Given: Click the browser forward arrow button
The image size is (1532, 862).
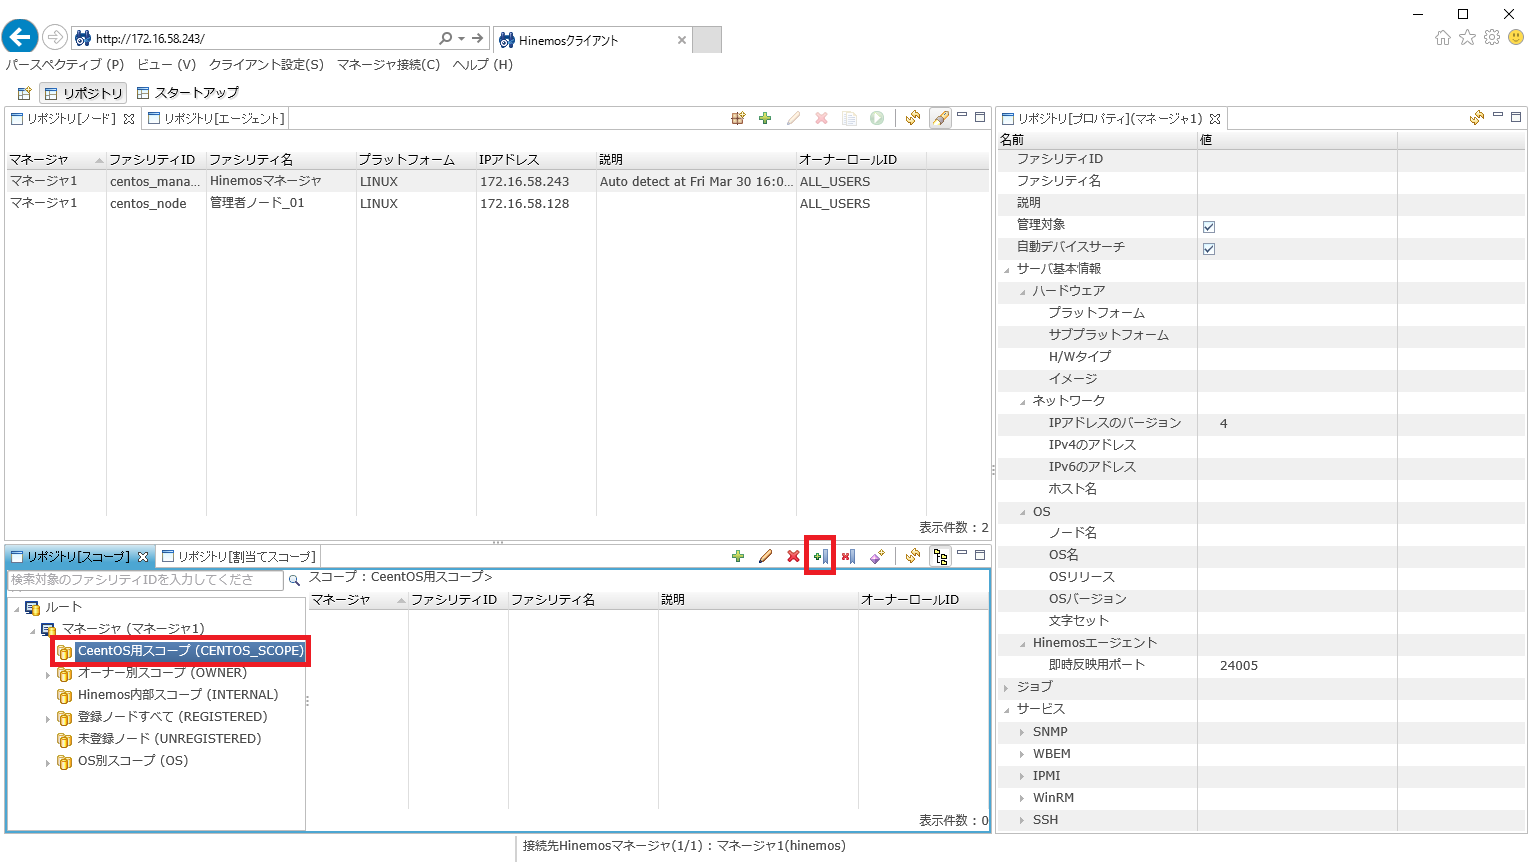Looking at the screenshot, I should point(55,38).
